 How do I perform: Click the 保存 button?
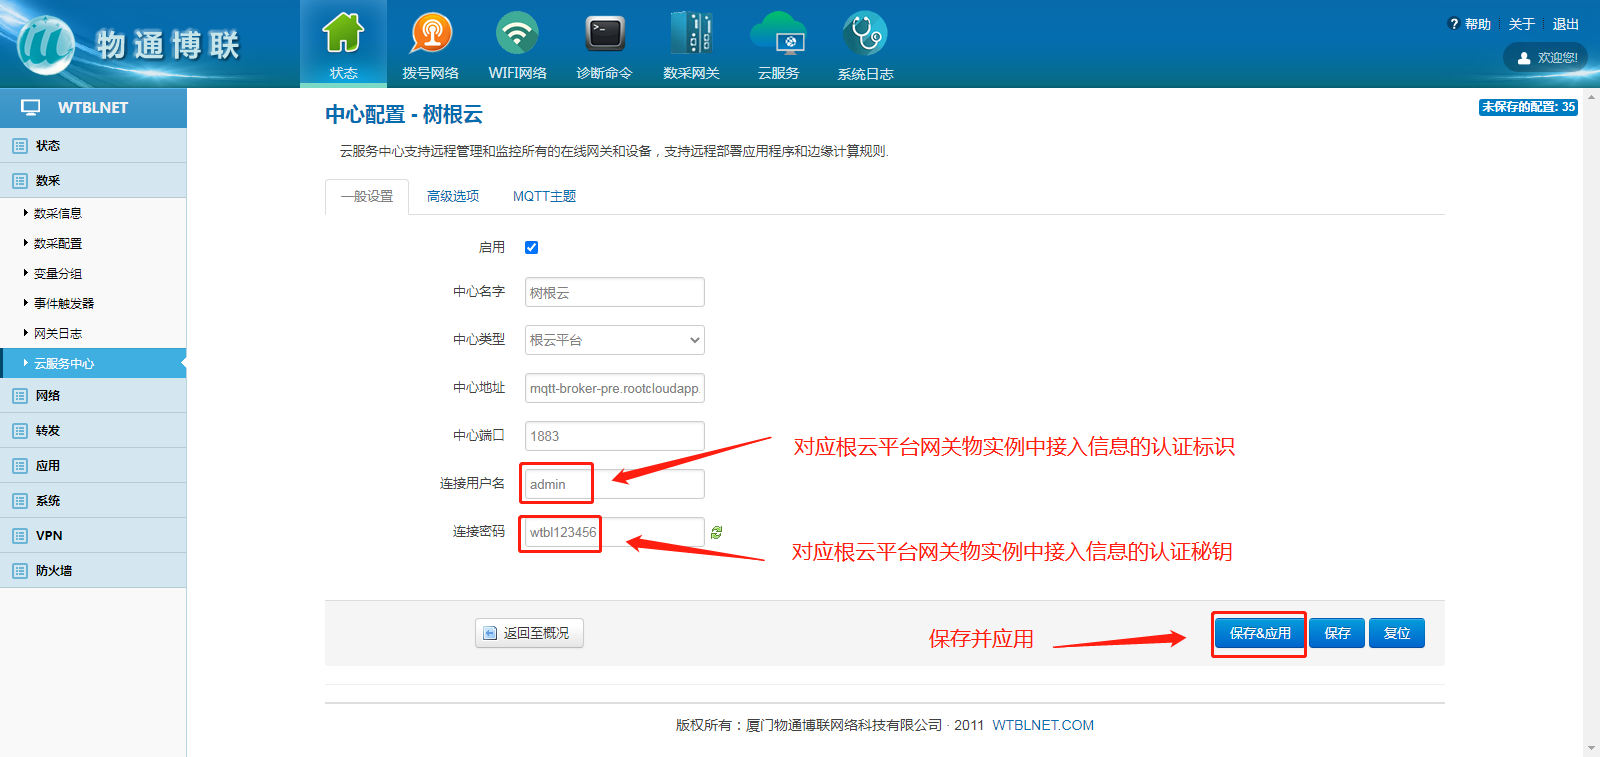pyautogui.click(x=1337, y=633)
